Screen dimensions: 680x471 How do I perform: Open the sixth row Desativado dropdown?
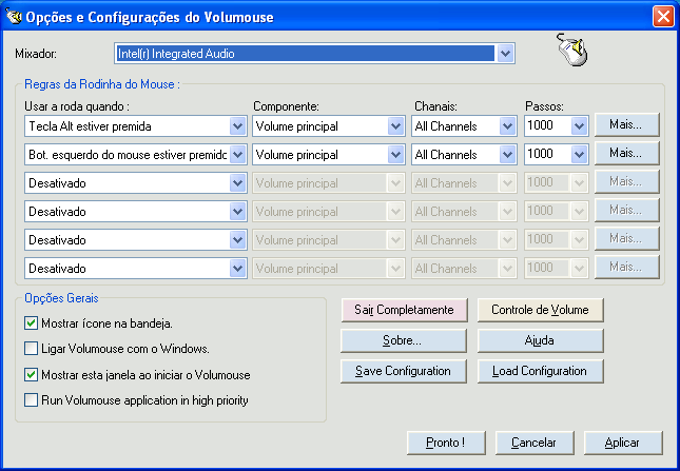click(238, 268)
